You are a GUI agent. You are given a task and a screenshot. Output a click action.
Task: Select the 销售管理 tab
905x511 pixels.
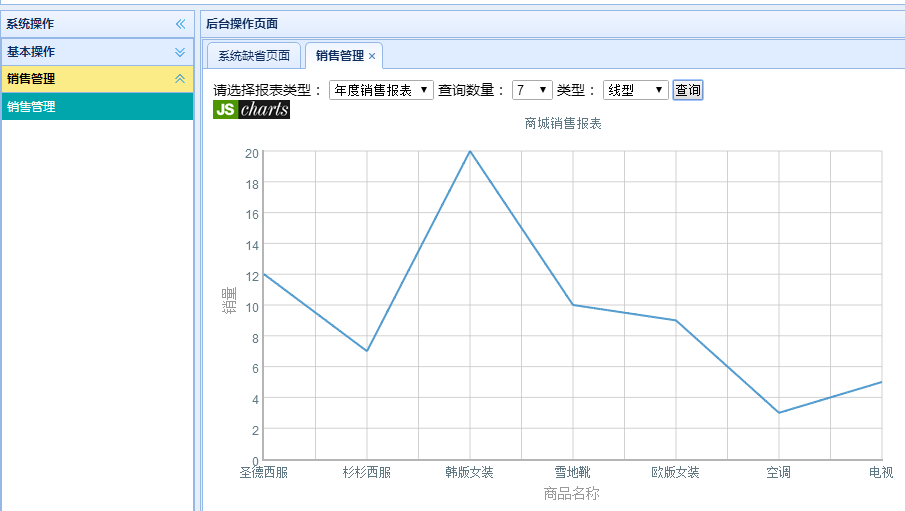(x=339, y=56)
